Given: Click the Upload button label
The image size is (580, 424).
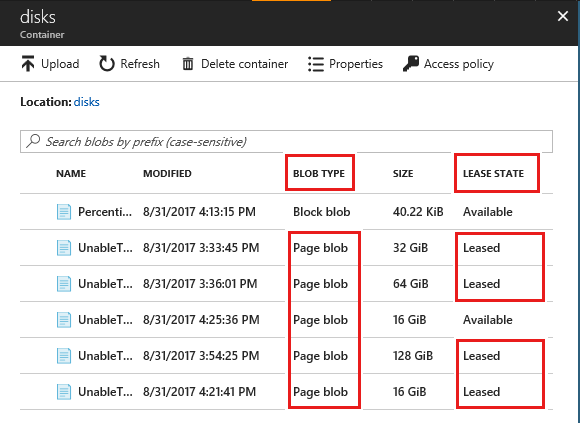Looking at the screenshot, I should tap(60, 64).
